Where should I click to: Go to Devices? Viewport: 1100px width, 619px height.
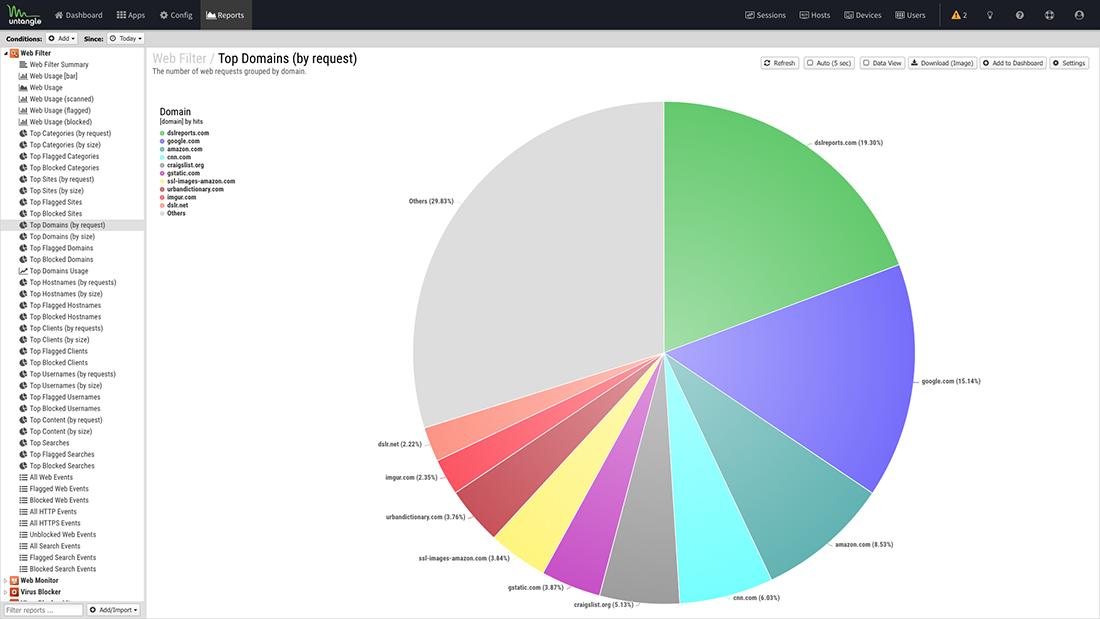pyautogui.click(x=863, y=15)
